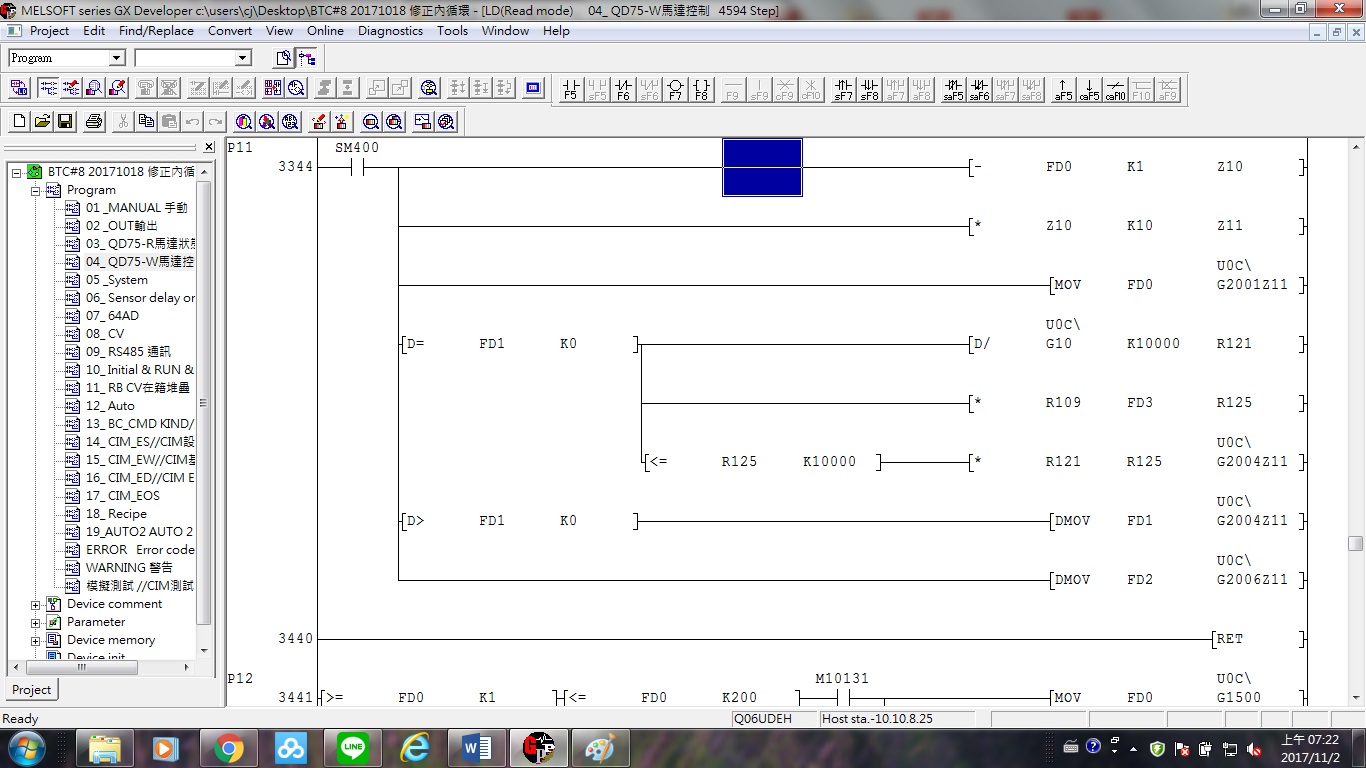Screen dimensions: 1366x768
Task: Click the invert operation result caF10 icon
Action: click(1115, 89)
